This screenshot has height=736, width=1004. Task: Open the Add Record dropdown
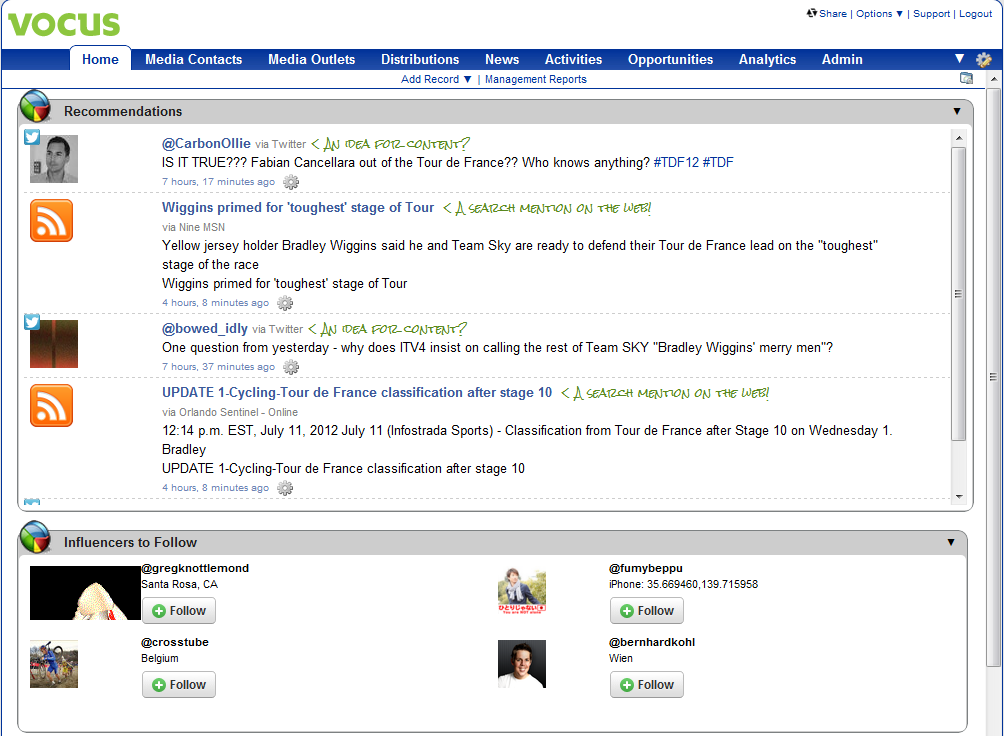[436, 79]
